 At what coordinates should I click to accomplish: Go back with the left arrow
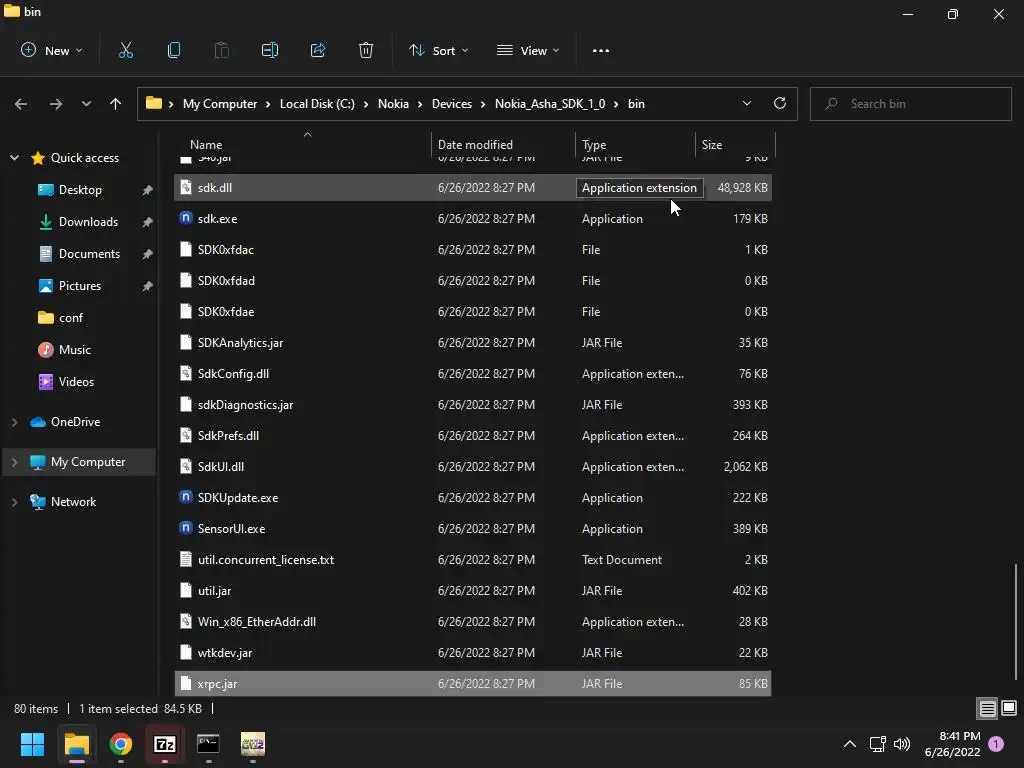click(21, 104)
